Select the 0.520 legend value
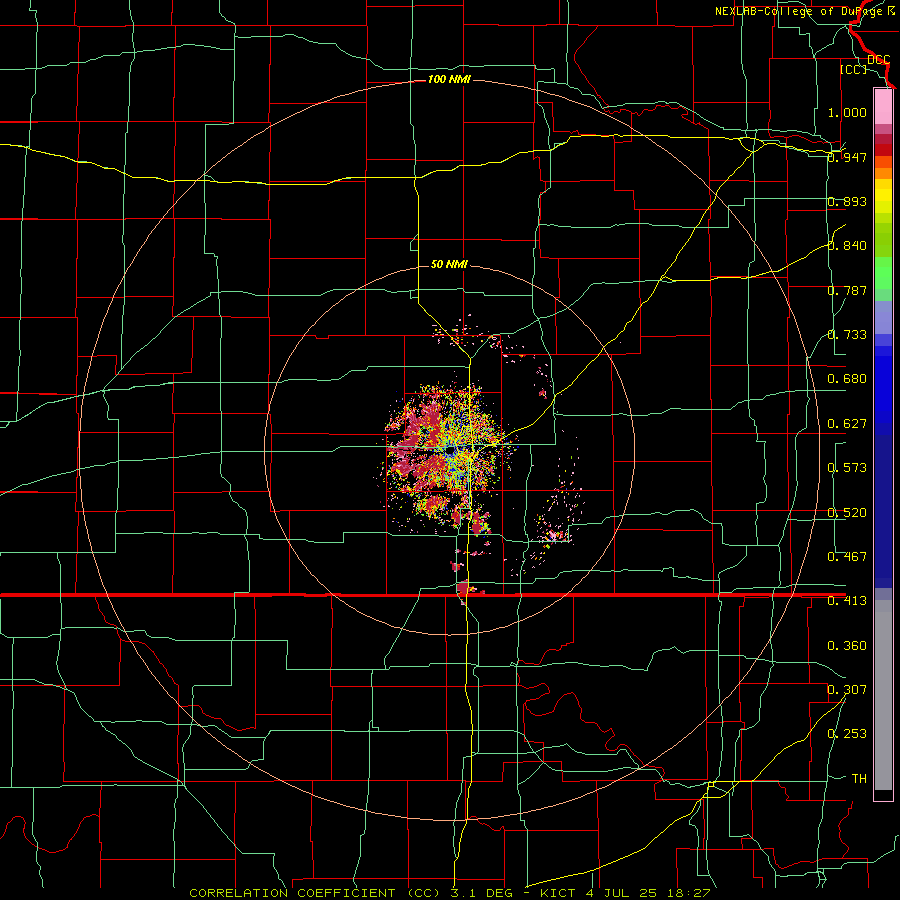Image resolution: width=900 pixels, height=900 pixels. tap(847, 513)
